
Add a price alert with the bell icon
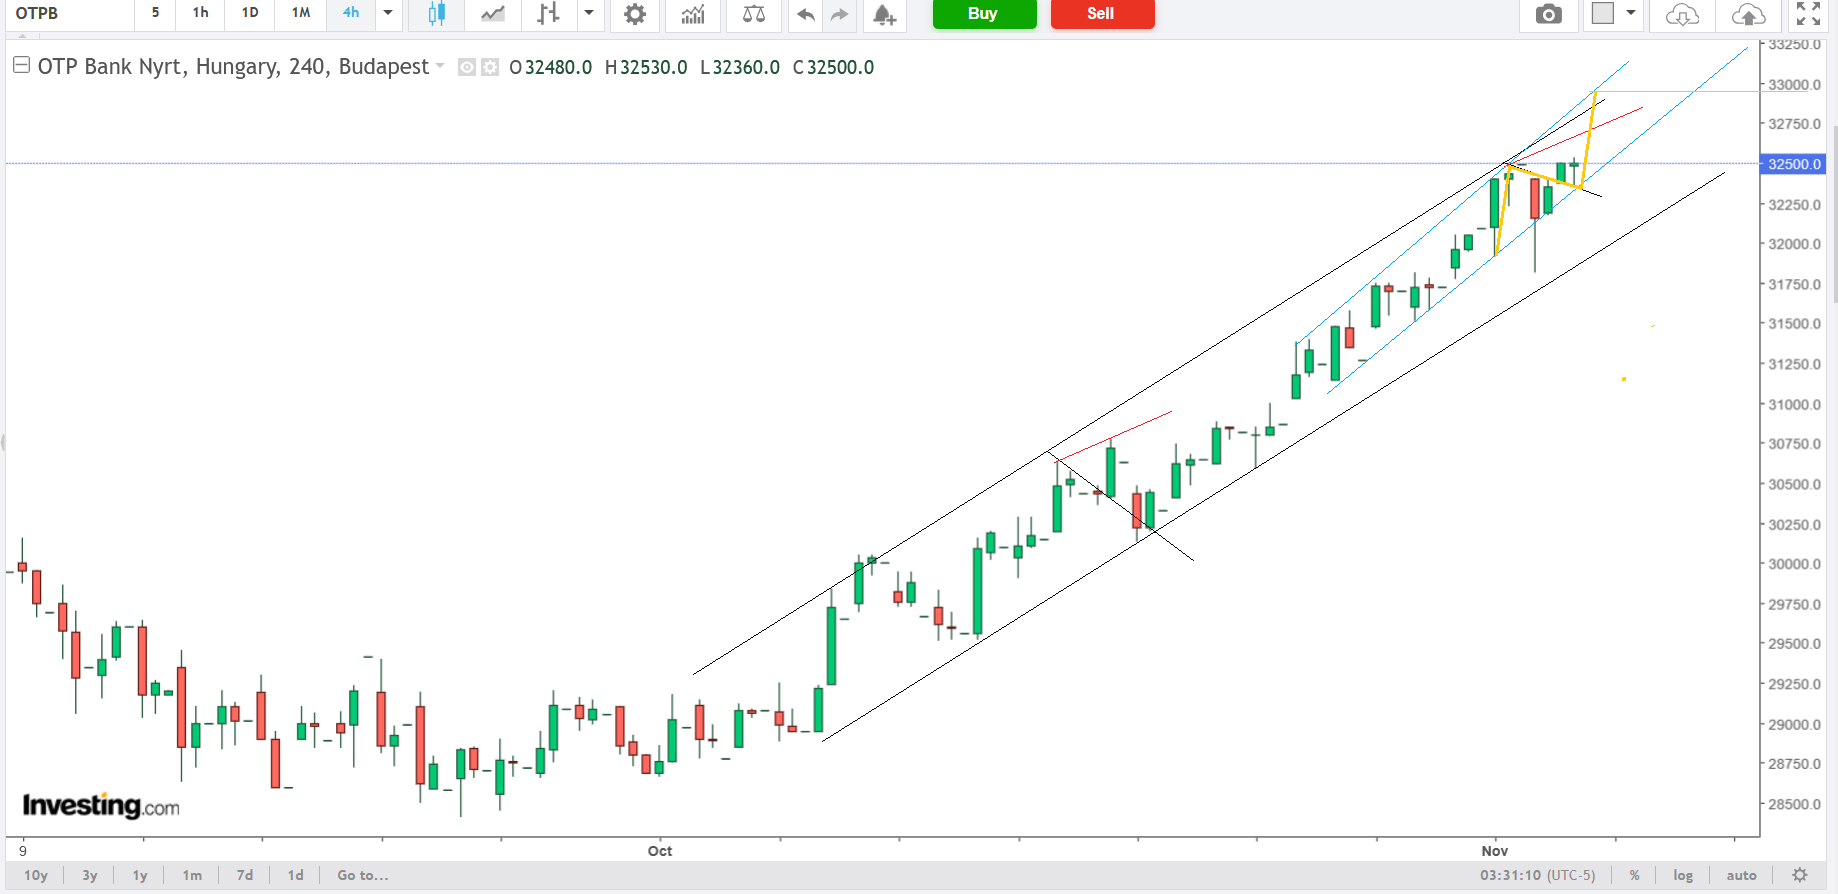pos(883,14)
